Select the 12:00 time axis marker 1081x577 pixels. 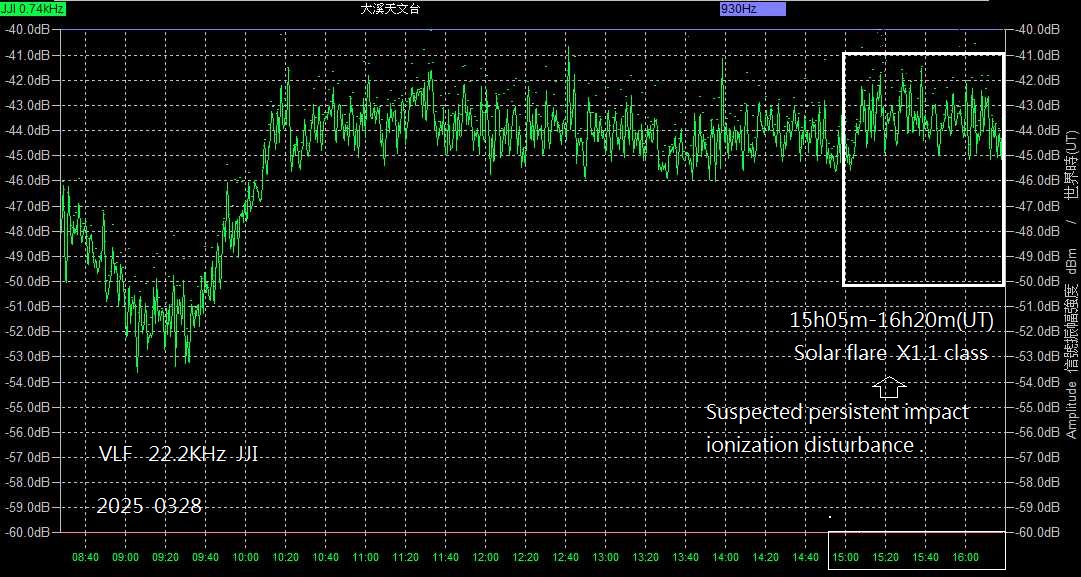tap(486, 557)
